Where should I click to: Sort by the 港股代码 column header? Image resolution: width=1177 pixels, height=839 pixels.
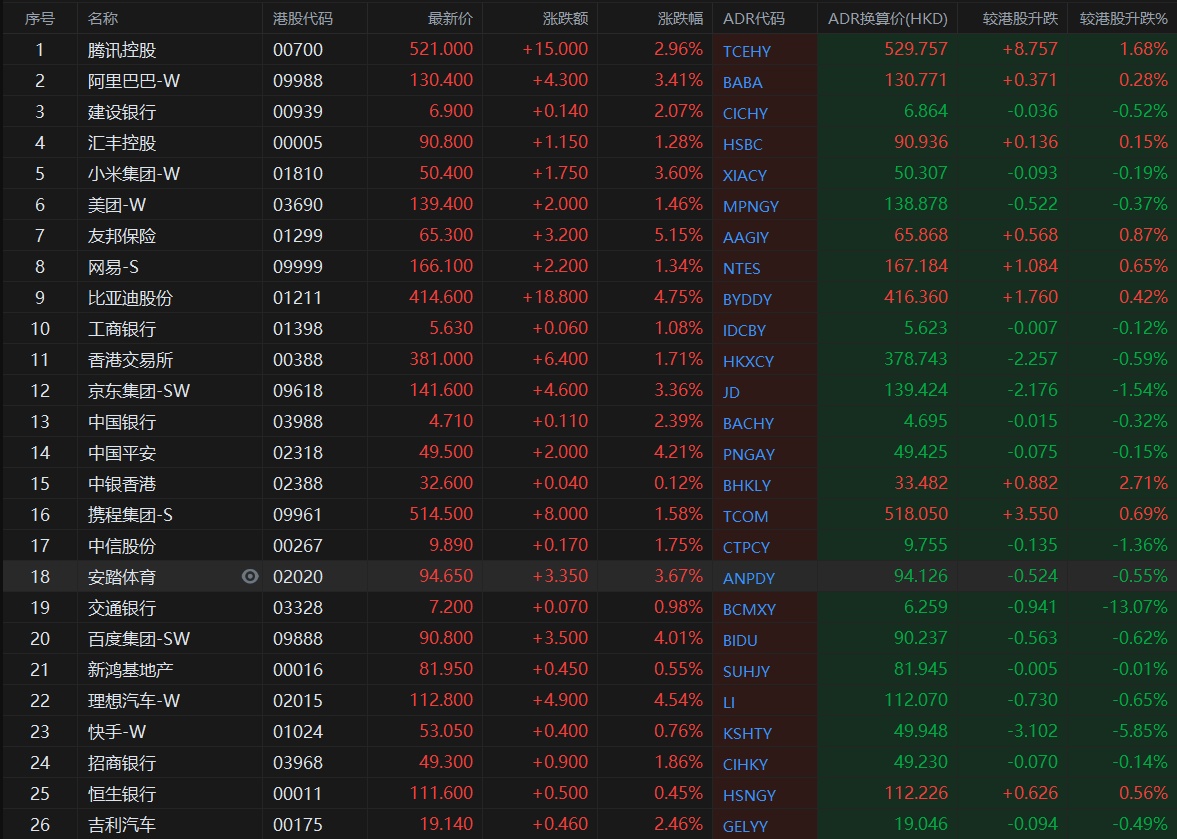pos(303,19)
